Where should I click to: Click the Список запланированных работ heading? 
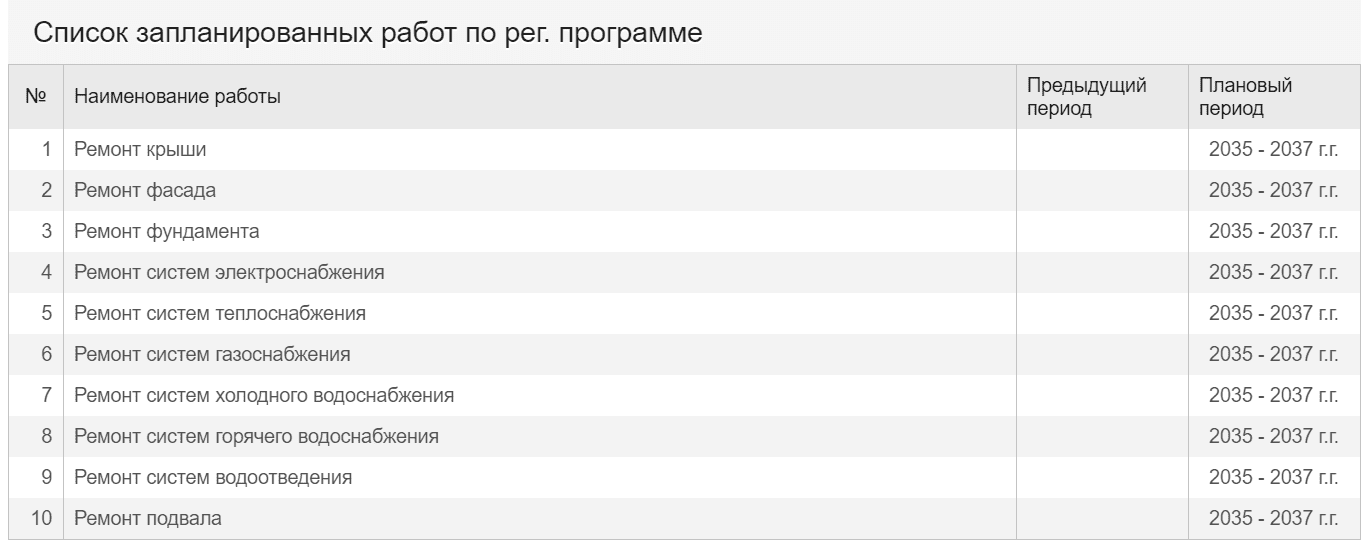tap(368, 32)
